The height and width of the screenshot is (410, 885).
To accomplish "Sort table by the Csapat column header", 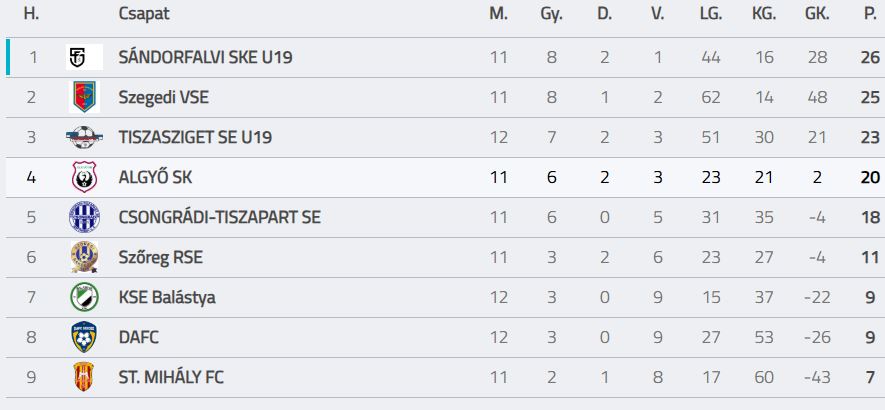I will point(144,14).
